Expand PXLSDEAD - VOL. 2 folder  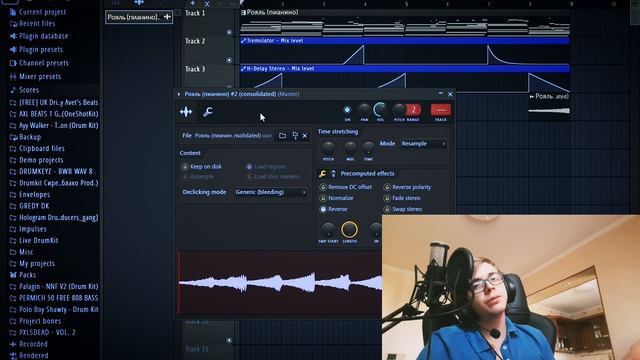click(x=43, y=333)
